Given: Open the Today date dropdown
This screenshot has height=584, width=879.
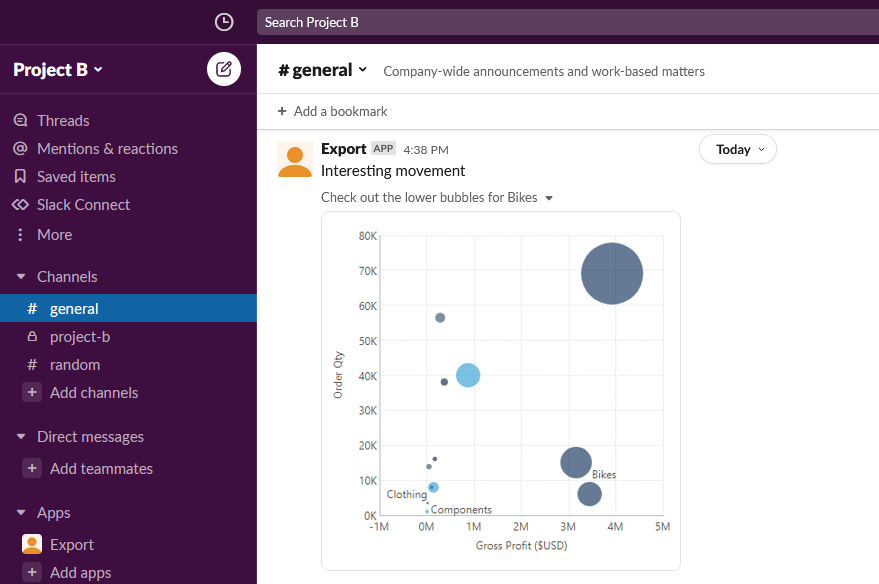Looking at the screenshot, I should pyautogui.click(x=738, y=149).
